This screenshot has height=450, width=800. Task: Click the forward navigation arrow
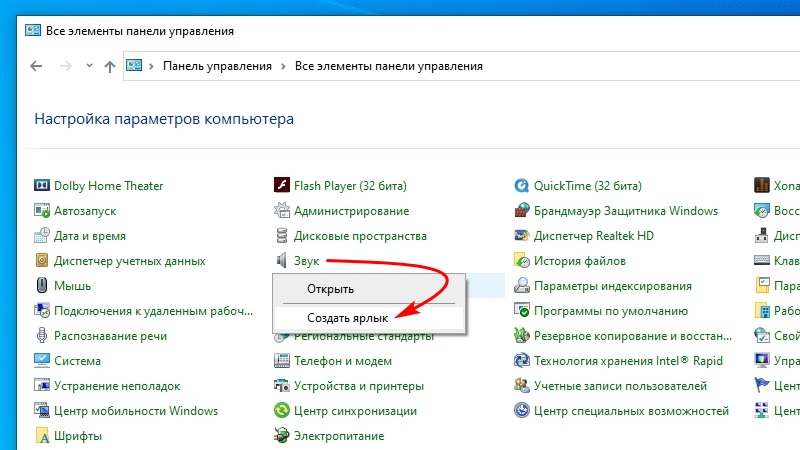tap(66, 66)
